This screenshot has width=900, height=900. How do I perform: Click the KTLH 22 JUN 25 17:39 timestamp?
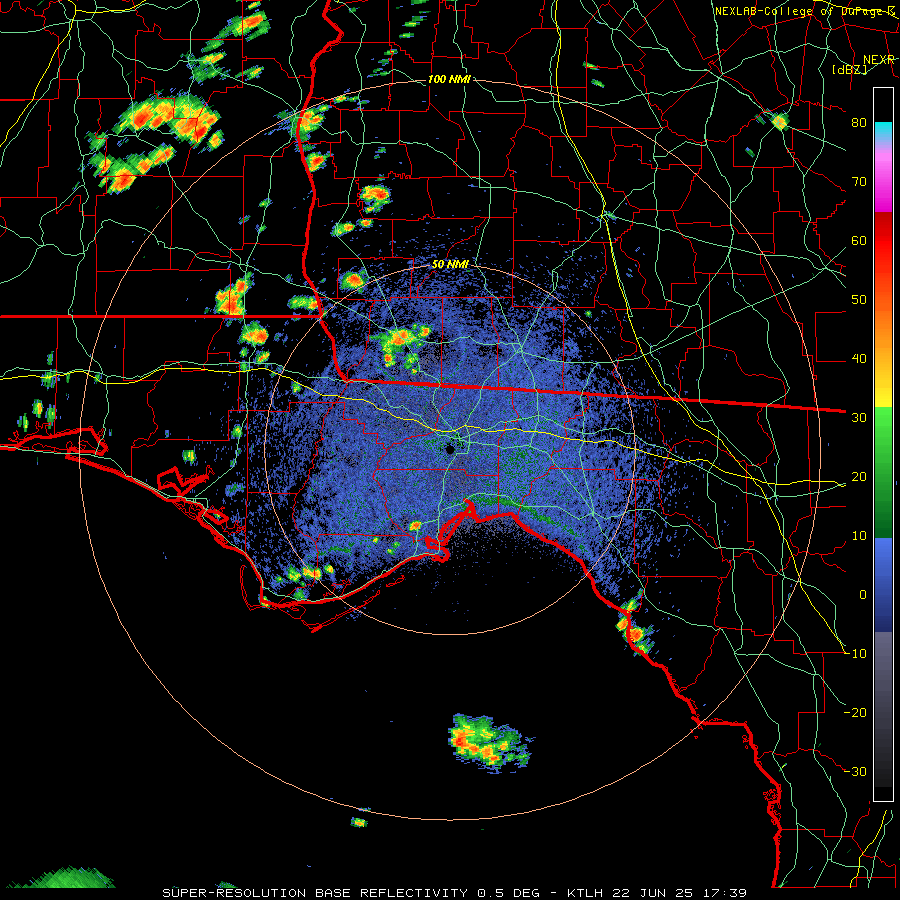pyautogui.click(x=657, y=893)
